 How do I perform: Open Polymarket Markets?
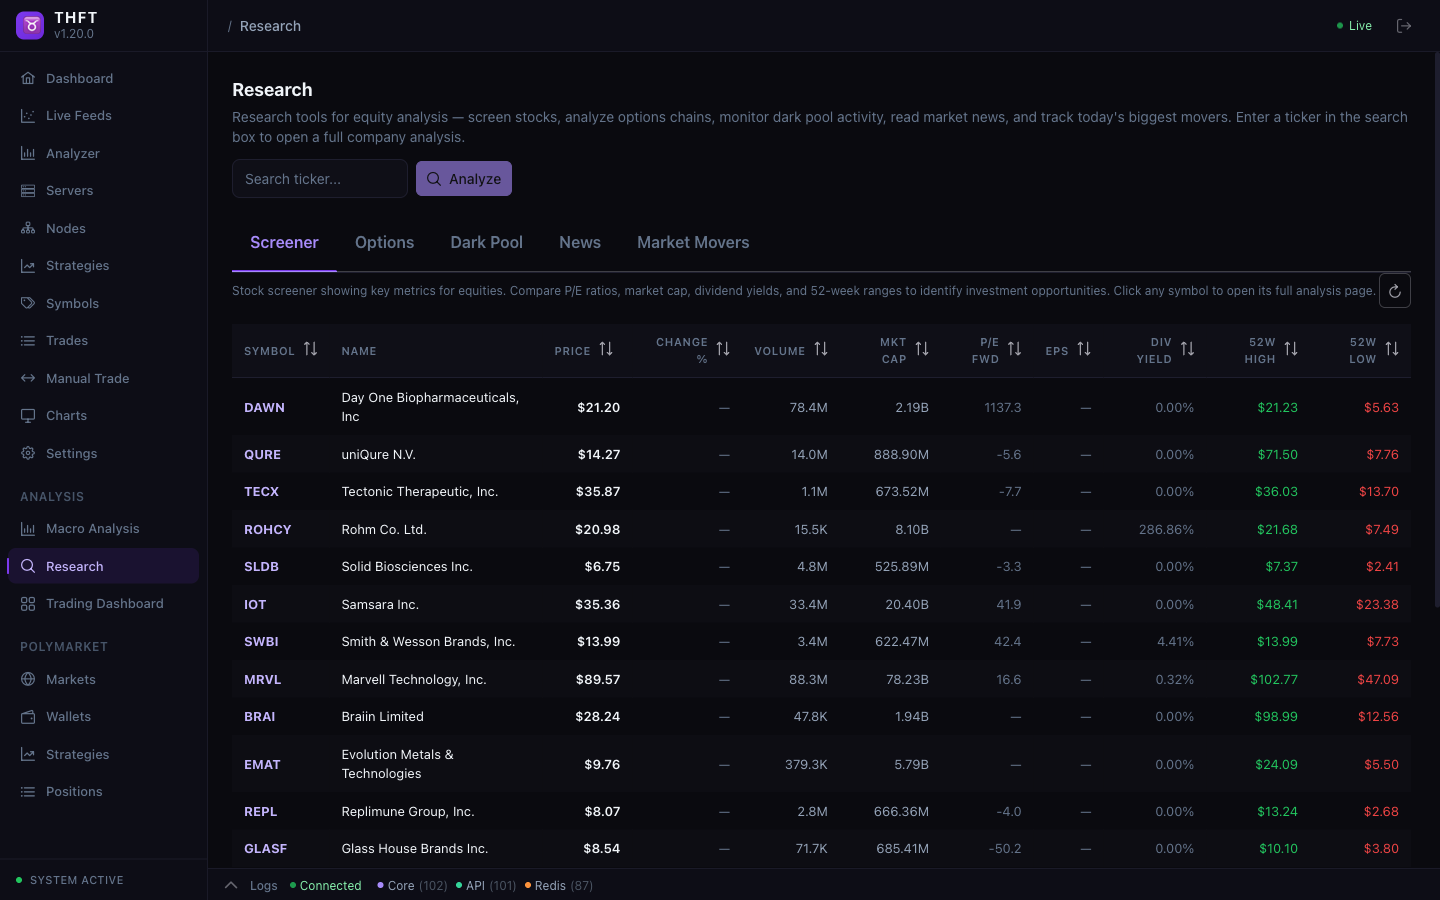click(70, 679)
